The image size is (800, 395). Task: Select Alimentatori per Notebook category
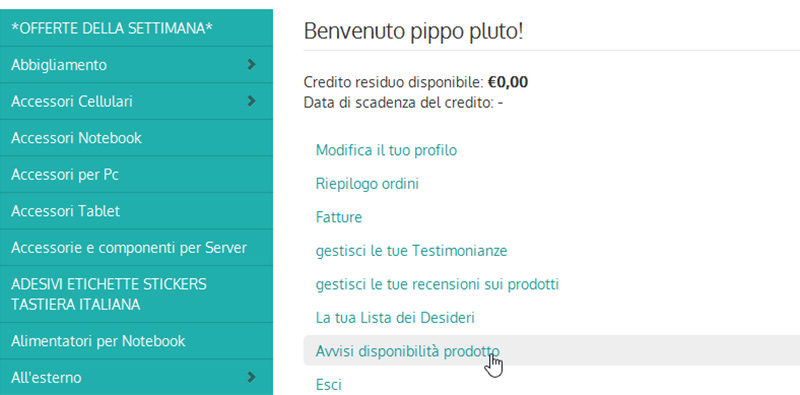click(x=136, y=341)
